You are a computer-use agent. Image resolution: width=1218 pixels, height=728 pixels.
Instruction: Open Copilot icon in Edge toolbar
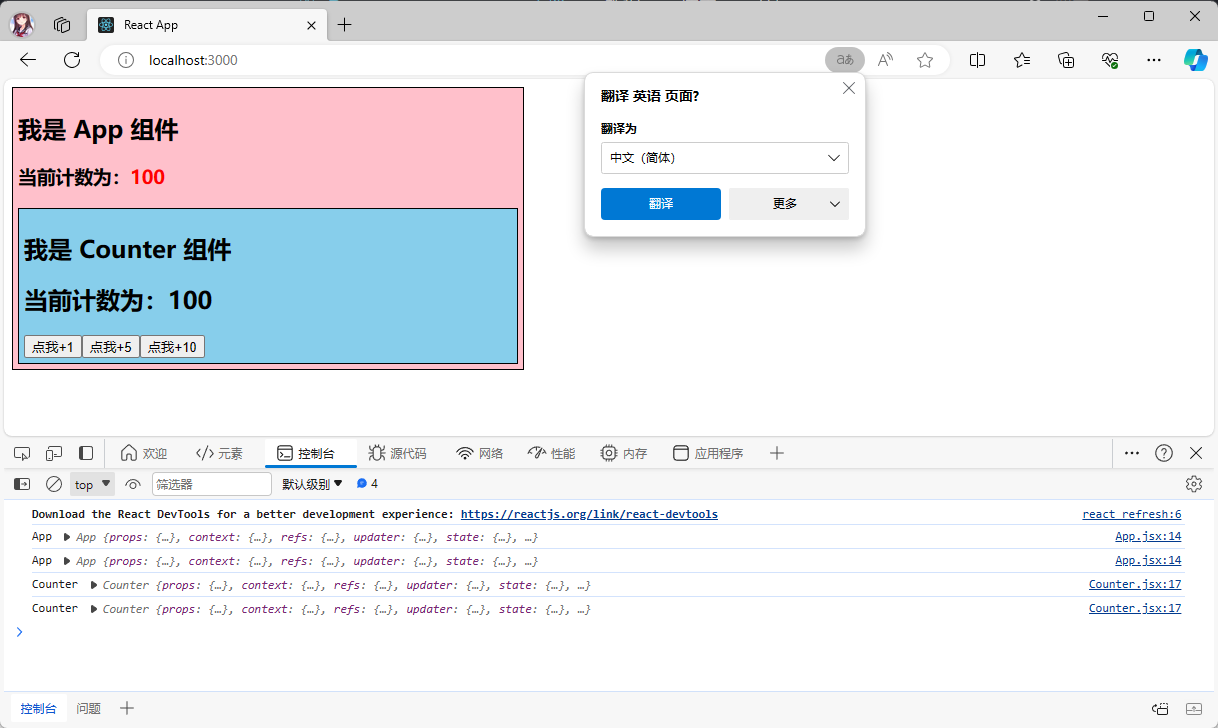[1195, 60]
